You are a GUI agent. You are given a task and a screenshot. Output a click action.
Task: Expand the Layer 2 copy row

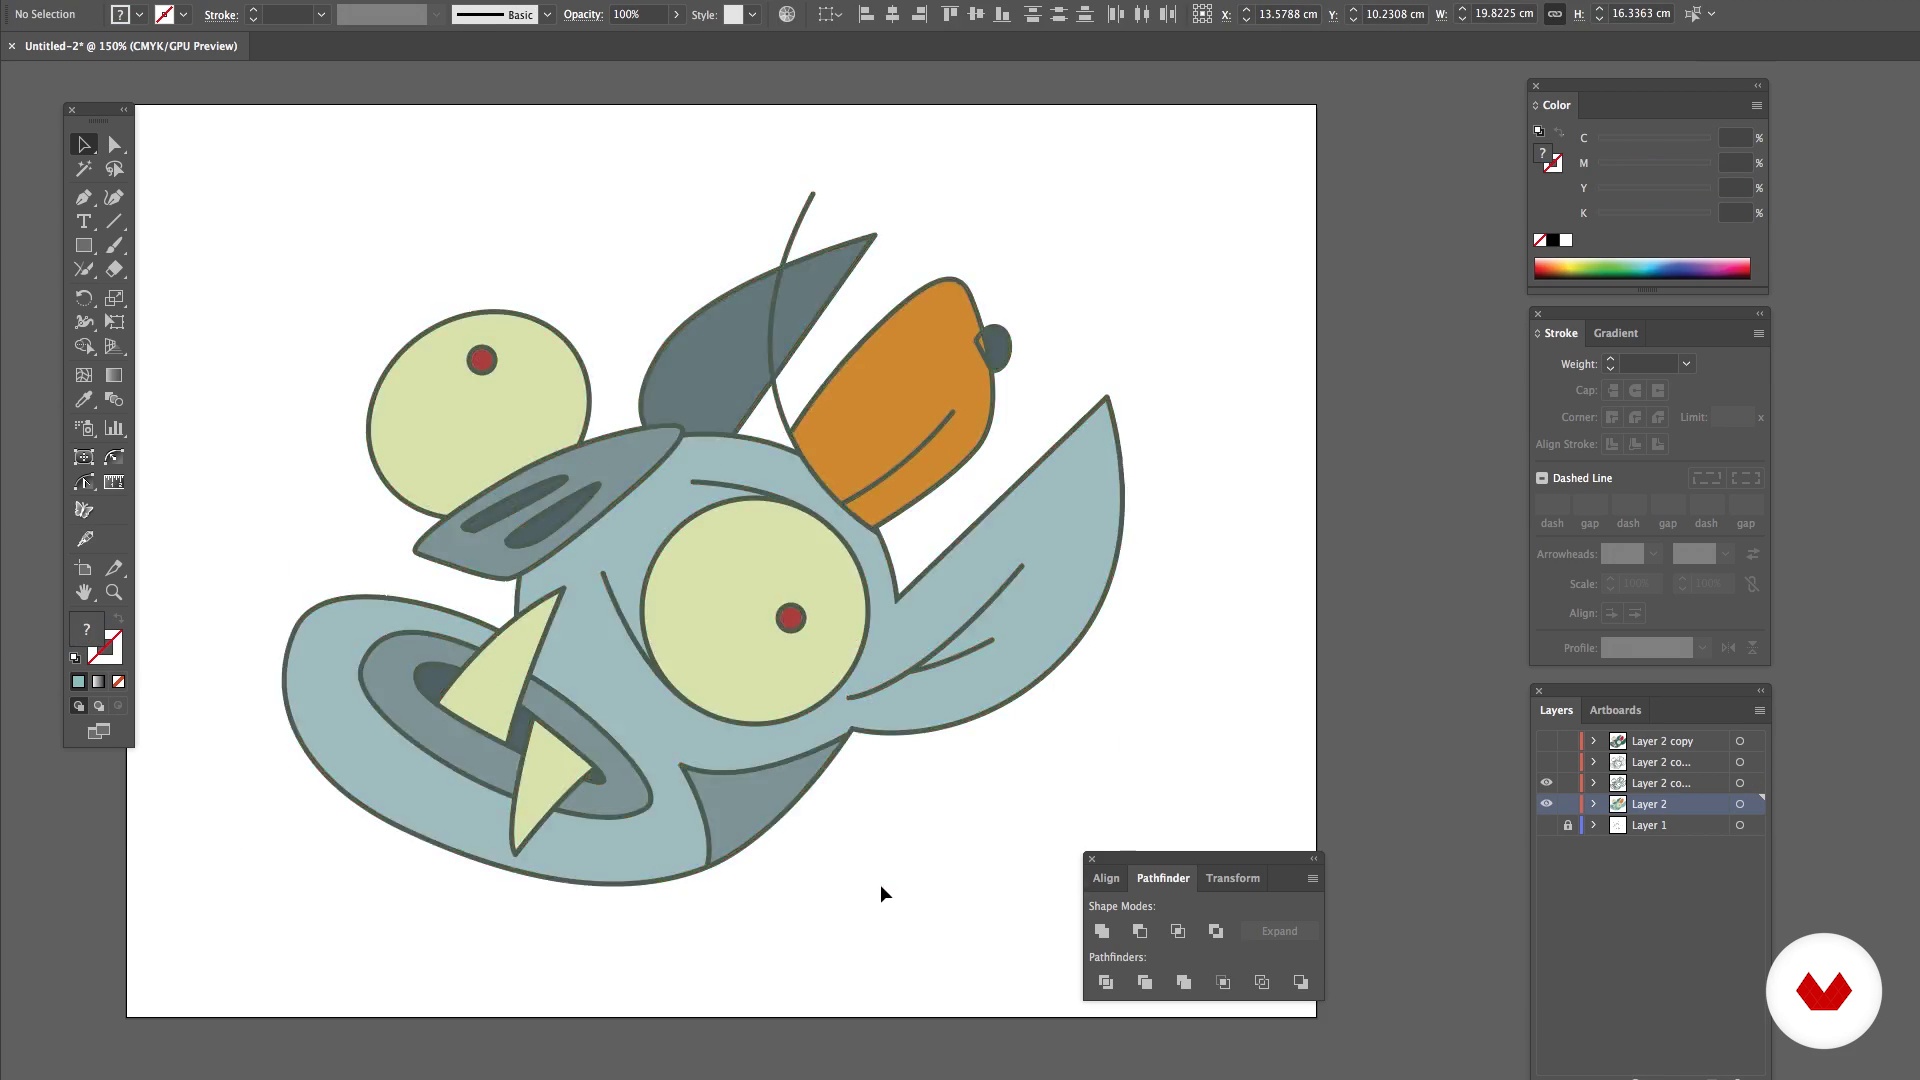point(1594,741)
